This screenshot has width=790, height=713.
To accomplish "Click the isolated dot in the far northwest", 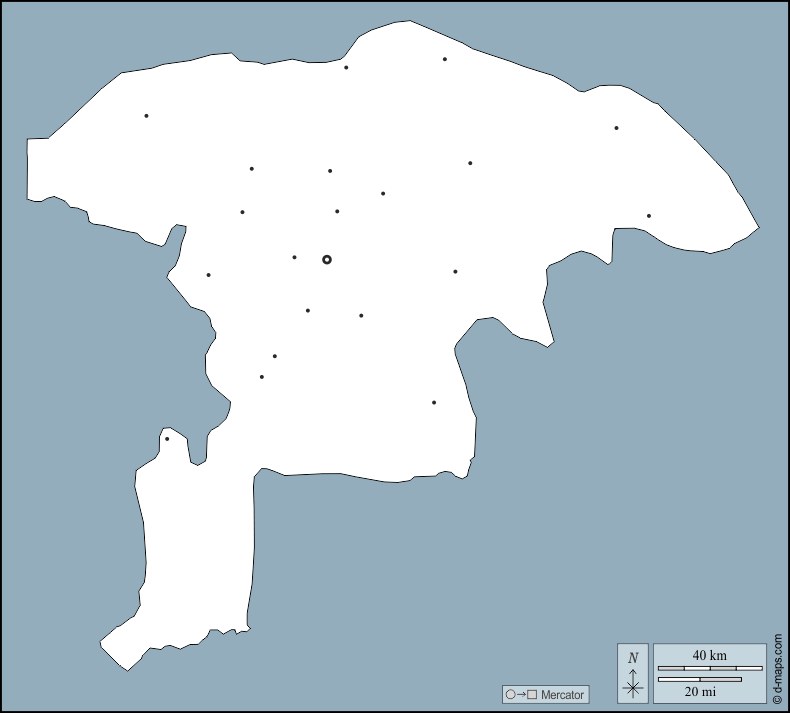I will click(146, 116).
